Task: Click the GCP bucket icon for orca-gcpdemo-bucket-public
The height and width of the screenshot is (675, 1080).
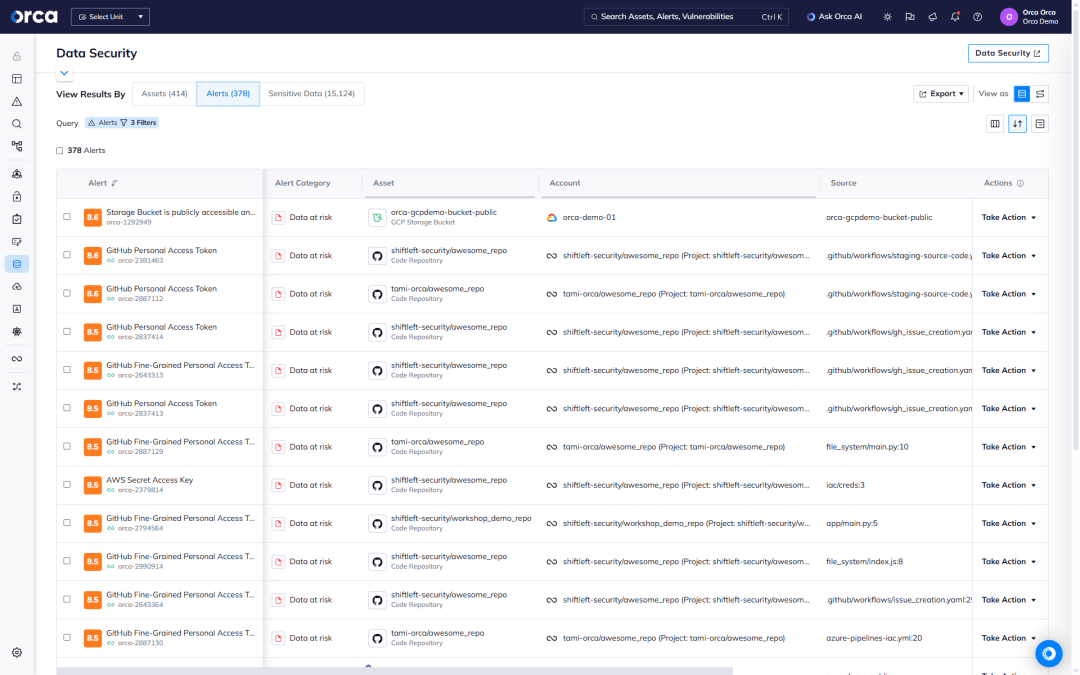Action: coord(377,218)
